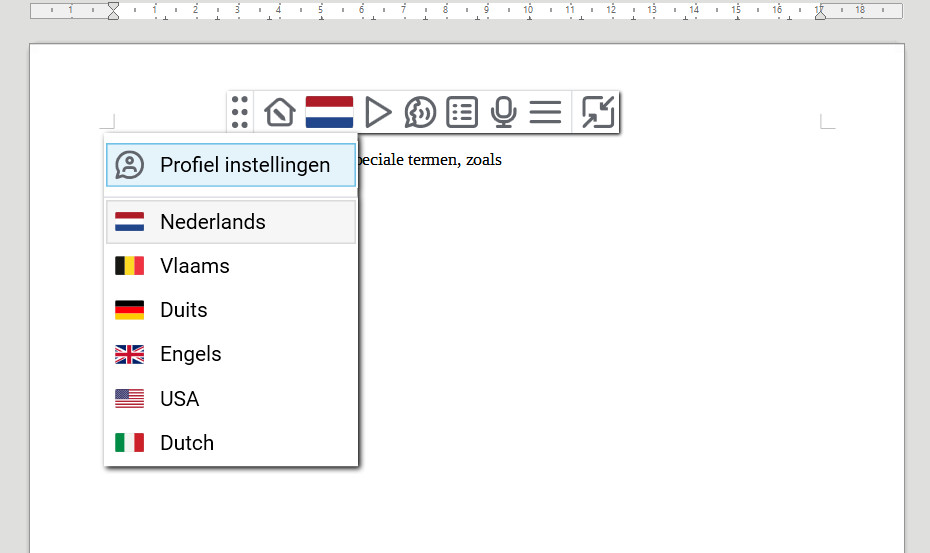Open the speaking head voice icon
The image size is (930, 553).
420,112
